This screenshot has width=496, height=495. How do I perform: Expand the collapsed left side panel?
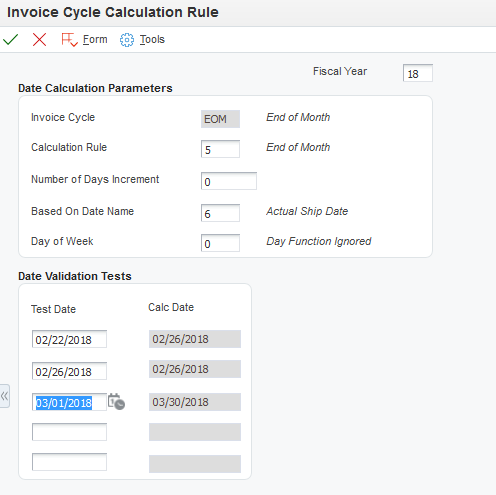tap(5, 396)
